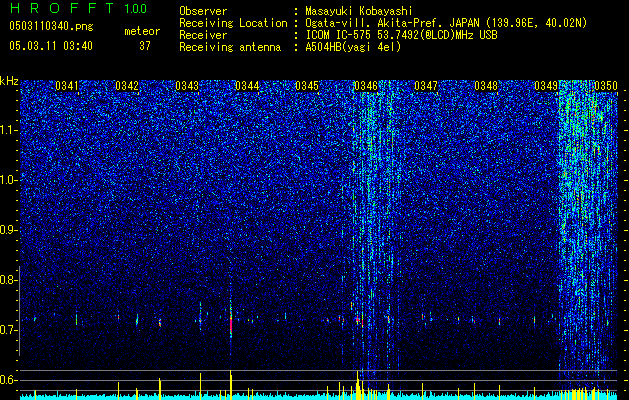629x400 pixels.
Task: Click the 0342 time marker
Action: [x=127, y=86]
